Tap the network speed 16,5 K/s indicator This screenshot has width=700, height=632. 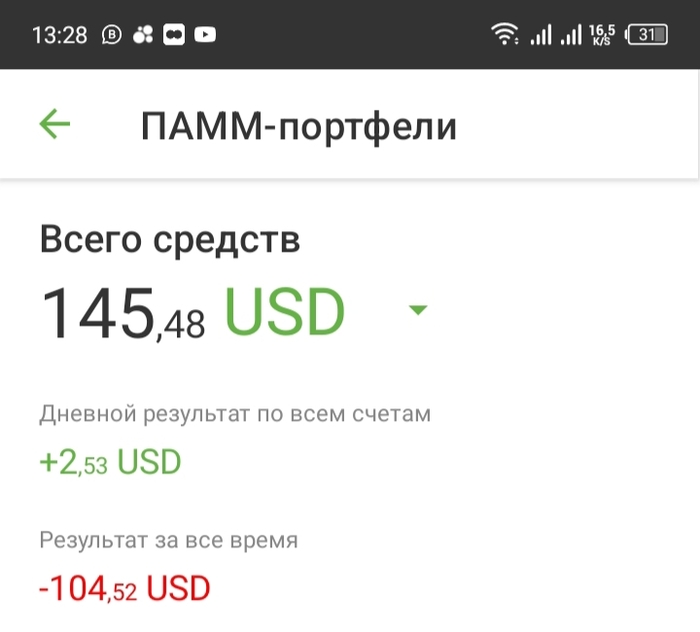pyautogui.click(x=602, y=35)
